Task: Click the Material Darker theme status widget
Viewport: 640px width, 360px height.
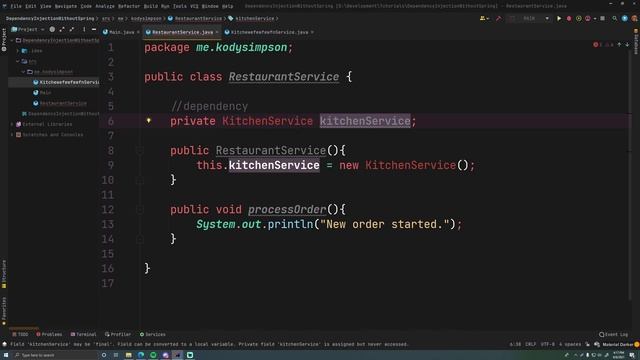Action: tap(618, 344)
